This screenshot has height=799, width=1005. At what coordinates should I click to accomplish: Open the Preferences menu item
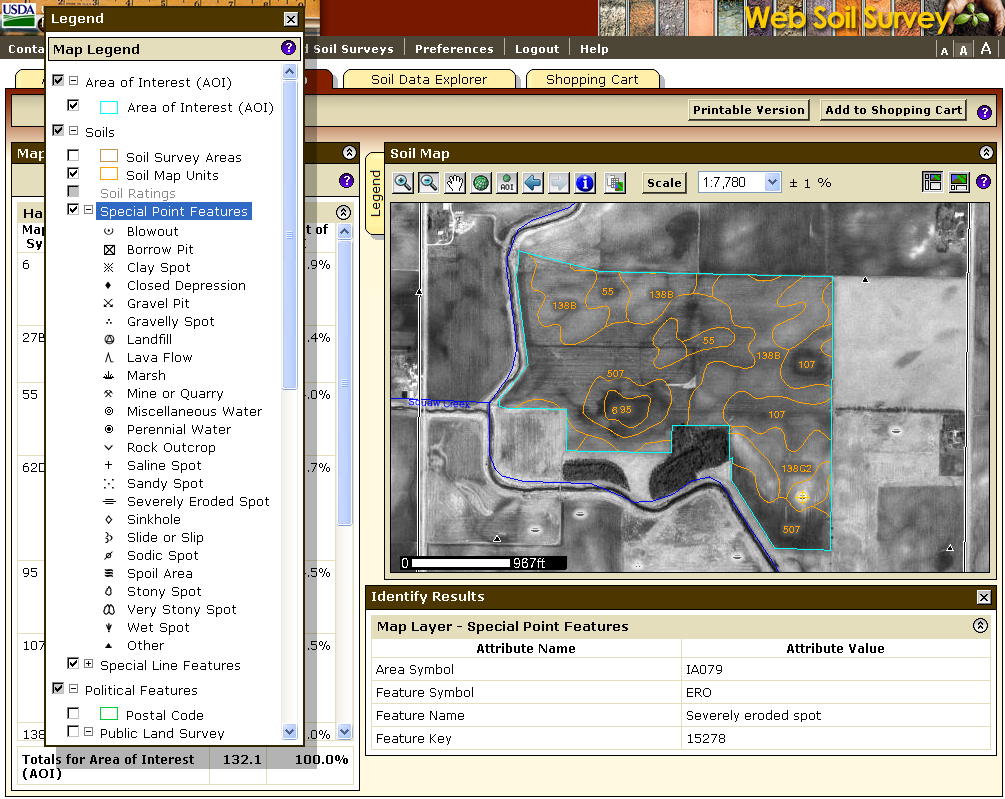click(454, 49)
